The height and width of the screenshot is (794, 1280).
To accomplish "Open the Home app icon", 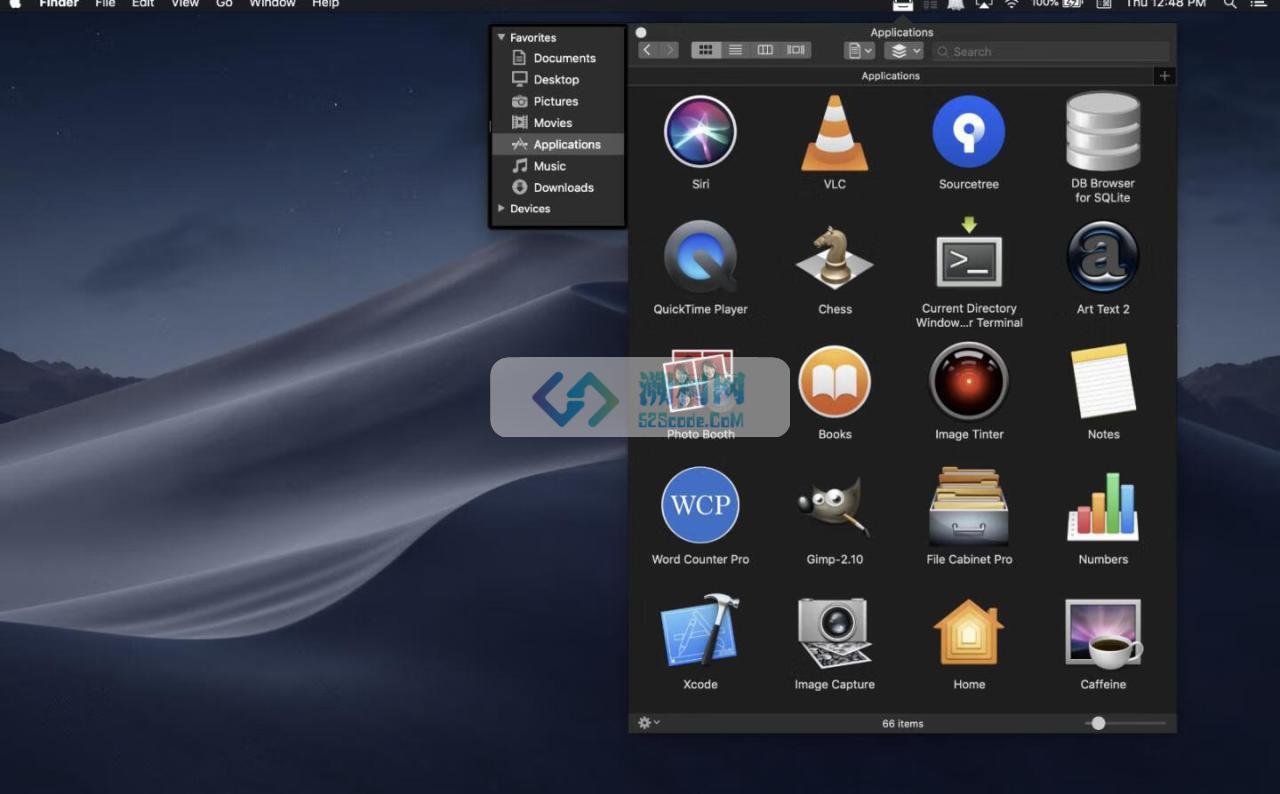I will pyautogui.click(x=968, y=632).
